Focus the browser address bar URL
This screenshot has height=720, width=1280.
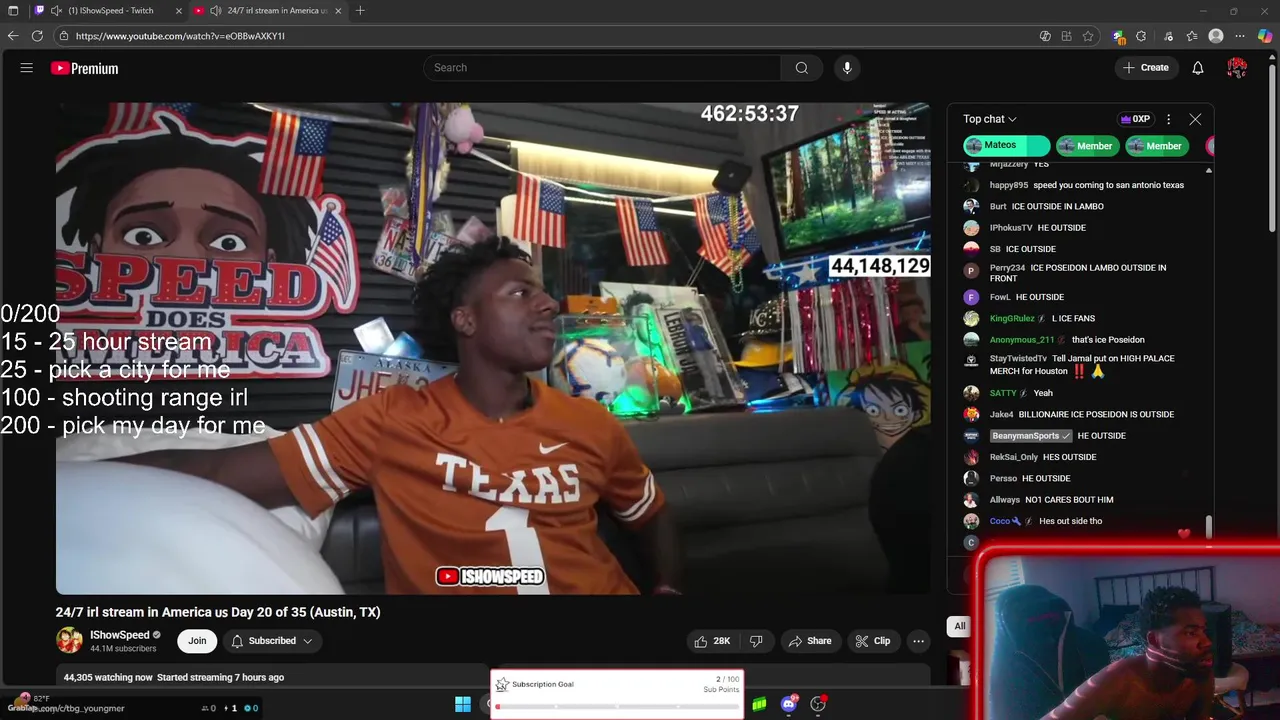click(x=180, y=36)
